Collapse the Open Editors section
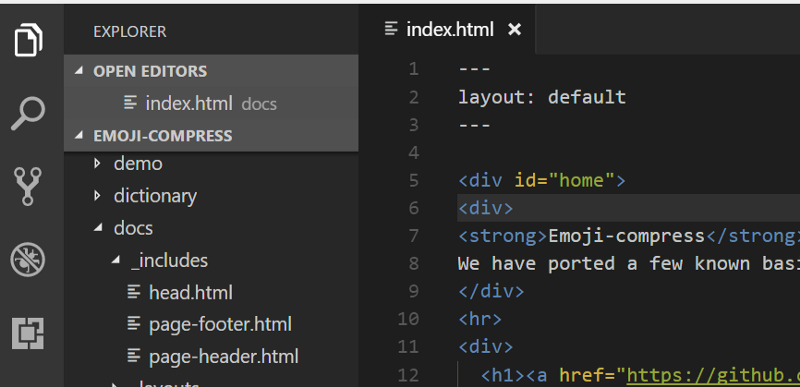This screenshot has height=387, width=800. pos(78,71)
